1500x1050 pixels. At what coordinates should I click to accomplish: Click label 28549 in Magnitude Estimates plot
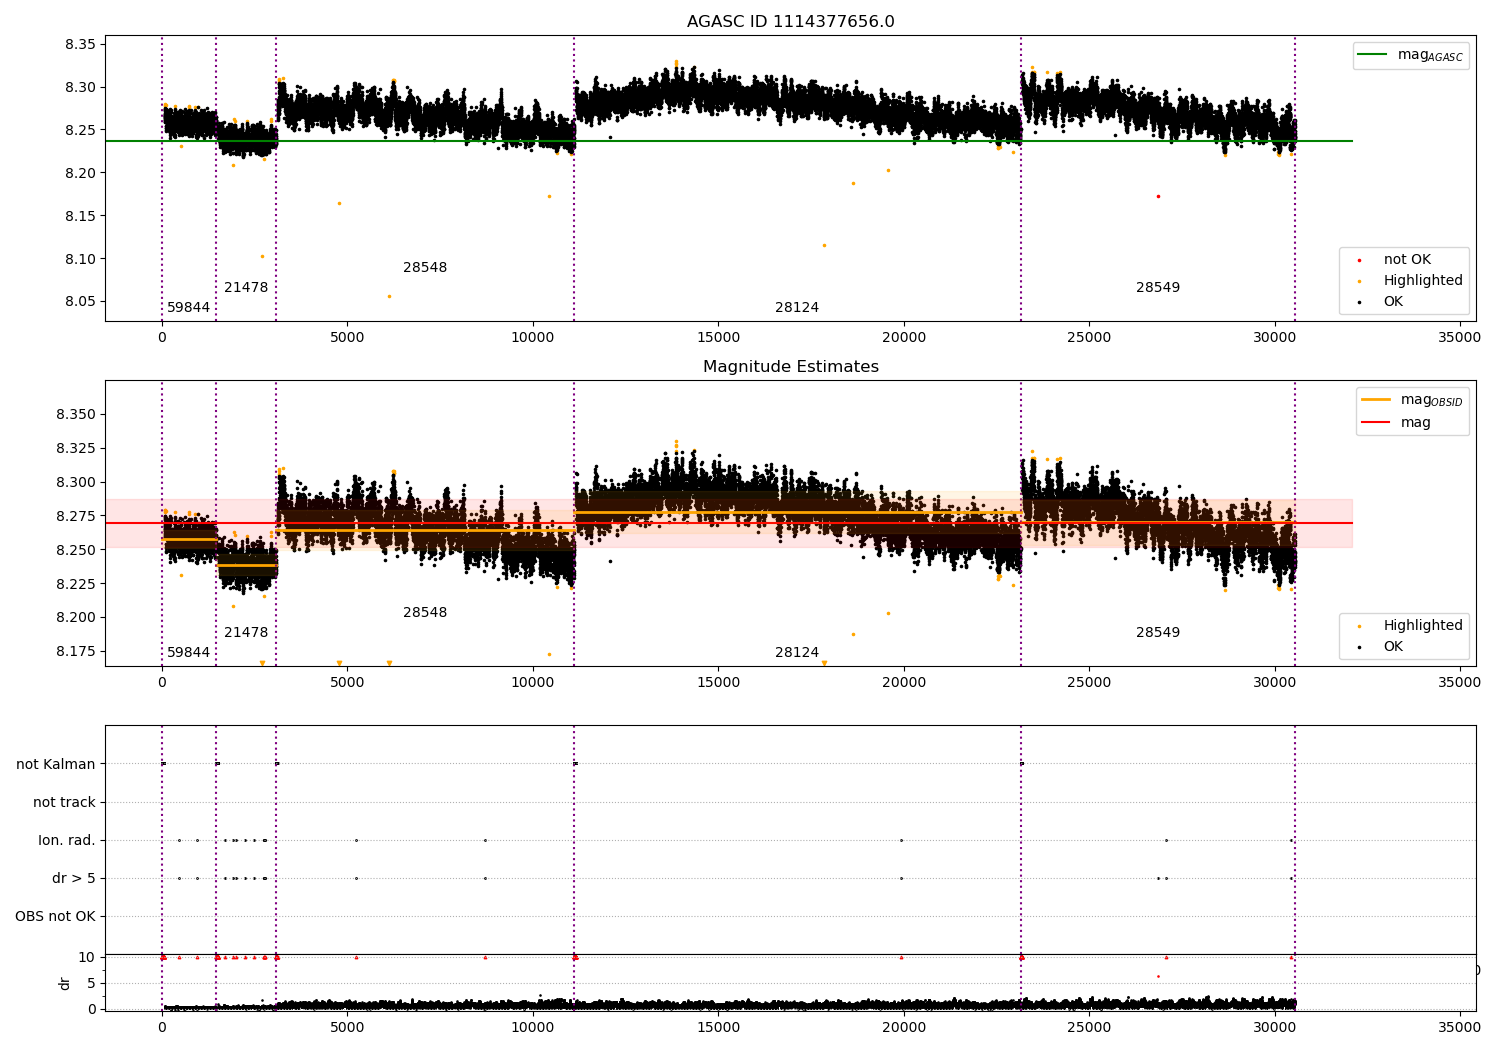click(1158, 633)
